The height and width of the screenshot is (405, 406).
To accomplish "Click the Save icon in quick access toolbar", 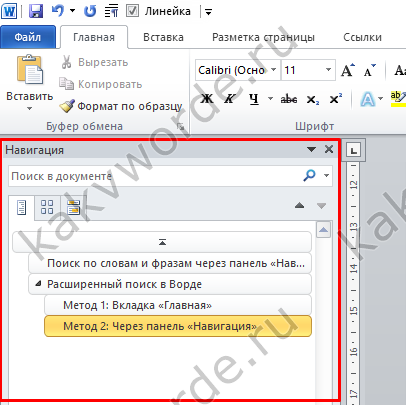I will tap(36, 11).
